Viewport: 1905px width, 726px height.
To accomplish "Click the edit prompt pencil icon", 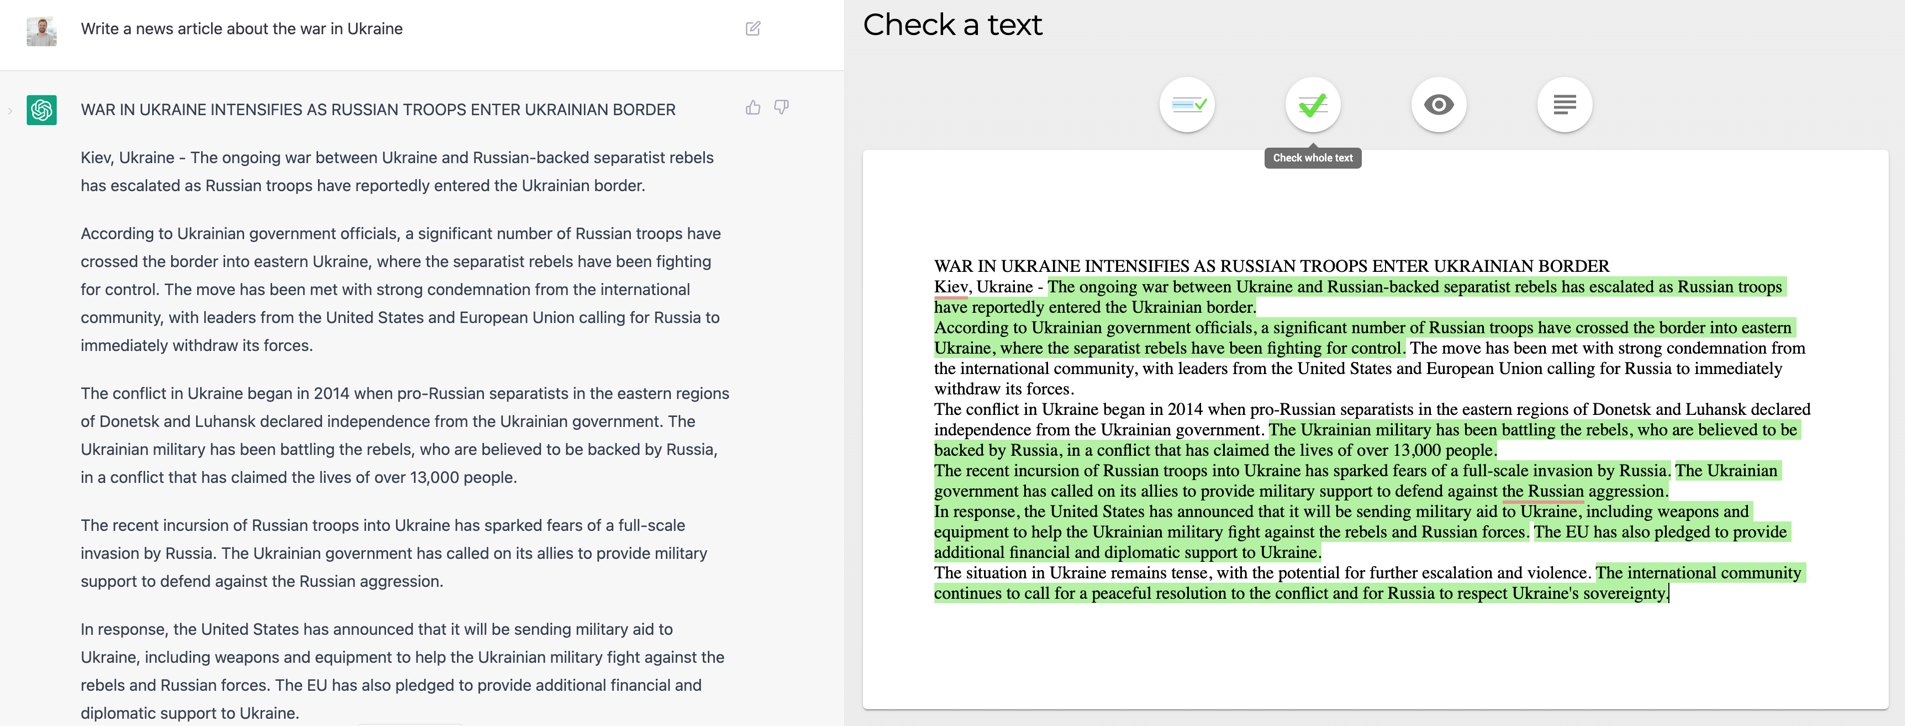I will click(x=753, y=29).
